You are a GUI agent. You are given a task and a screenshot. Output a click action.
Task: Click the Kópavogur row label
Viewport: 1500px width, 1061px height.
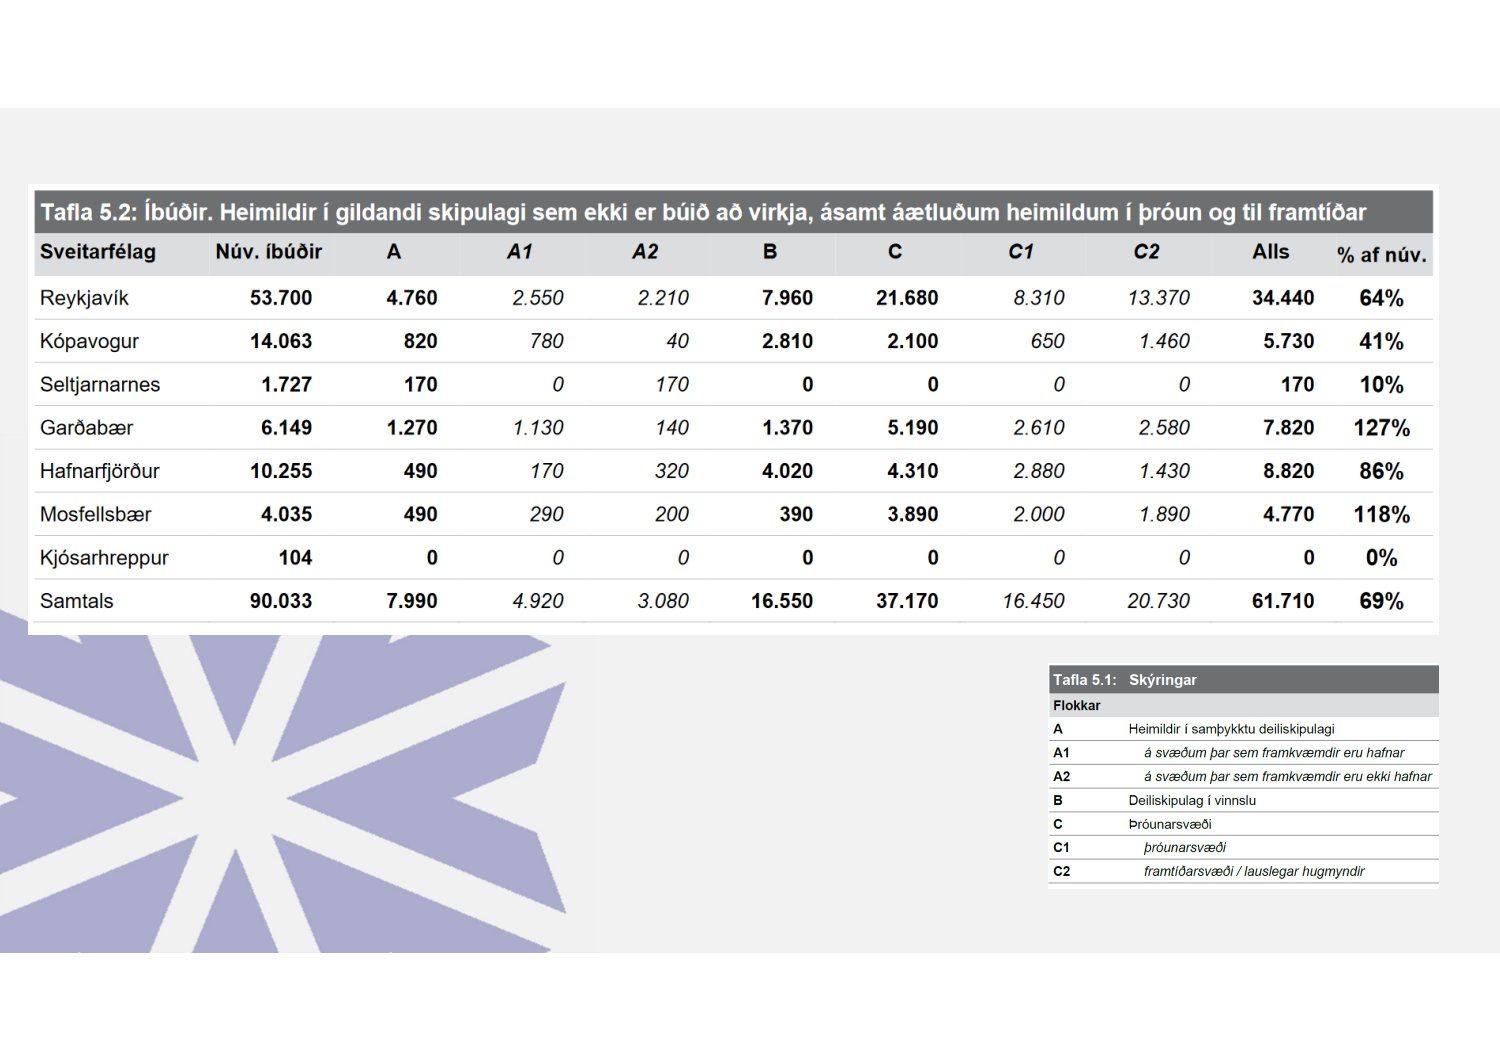point(89,341)
